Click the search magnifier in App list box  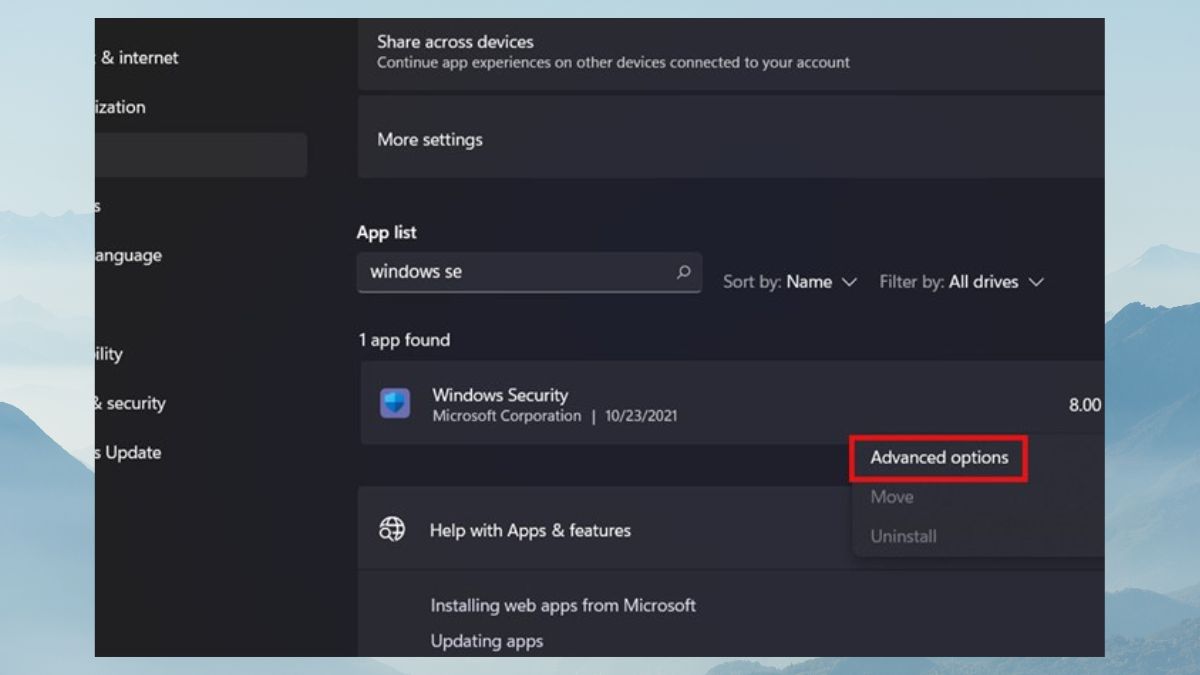(x=684, y=271)
